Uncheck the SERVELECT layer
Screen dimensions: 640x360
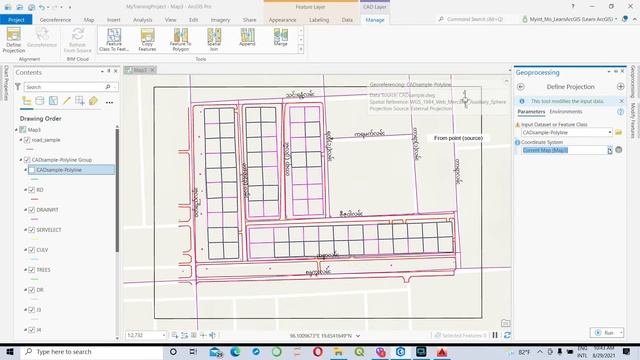coord(31,230)
